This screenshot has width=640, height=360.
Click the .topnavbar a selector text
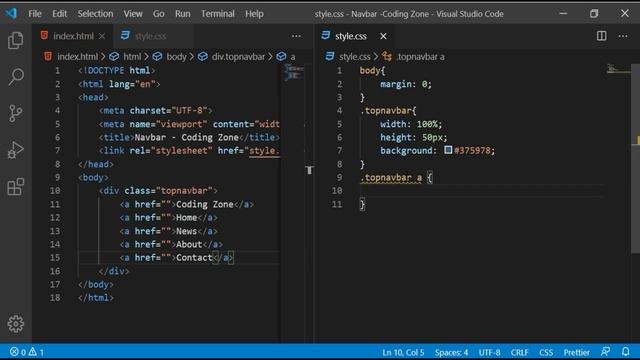coord(391,178)
